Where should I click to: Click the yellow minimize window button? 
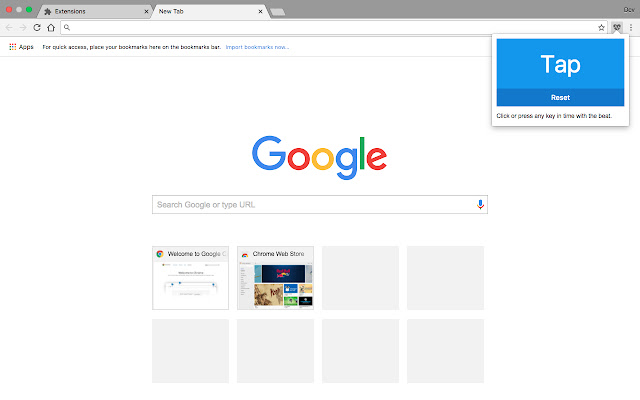click(x=19, y=9)
